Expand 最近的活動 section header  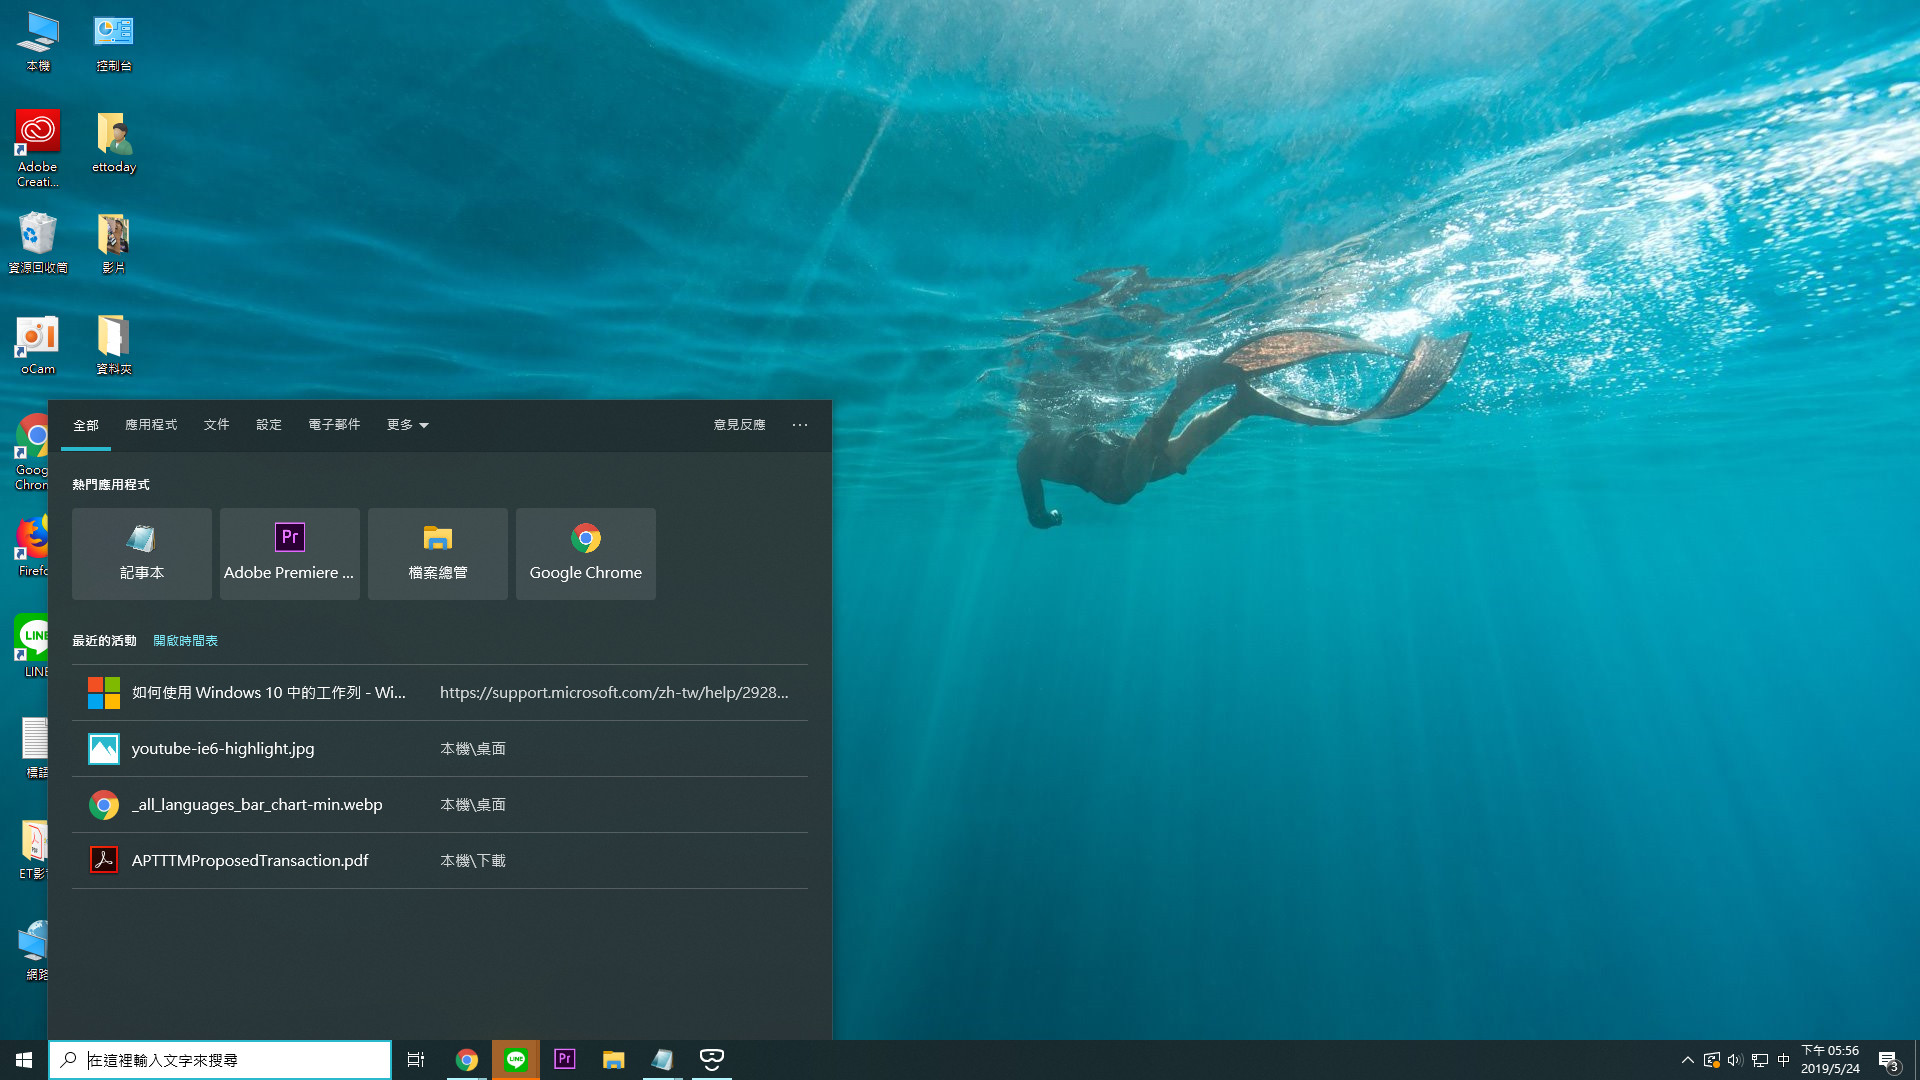(104, 641)
